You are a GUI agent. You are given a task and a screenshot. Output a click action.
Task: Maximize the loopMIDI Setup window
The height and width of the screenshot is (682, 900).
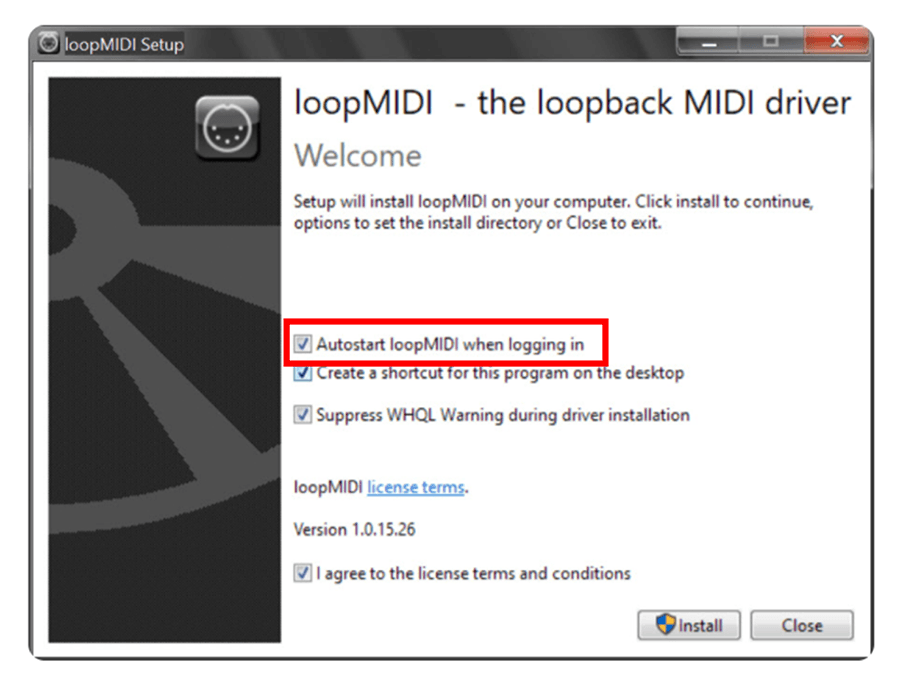click(771, 42)
